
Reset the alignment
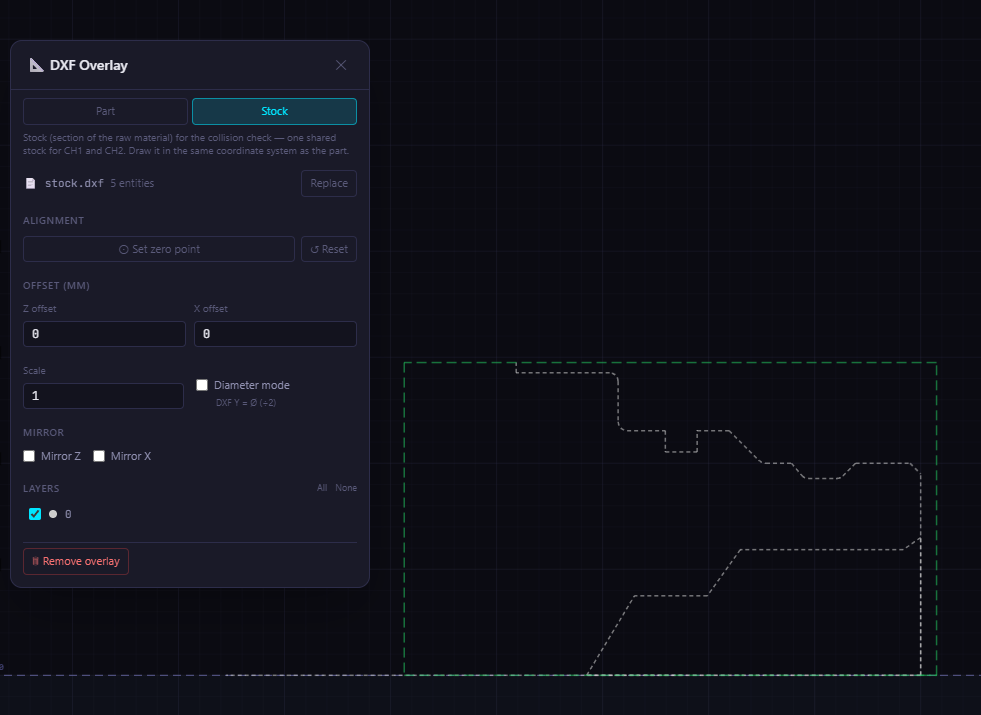[x=329, y=249]
